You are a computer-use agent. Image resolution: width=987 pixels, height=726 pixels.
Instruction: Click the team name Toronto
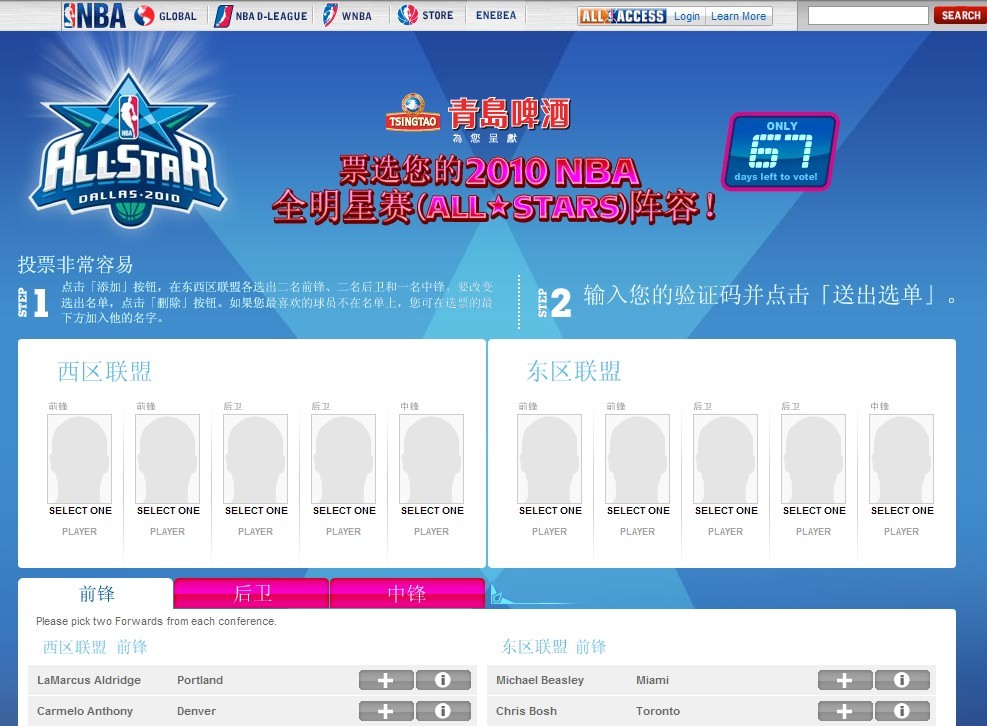(658, 711)
